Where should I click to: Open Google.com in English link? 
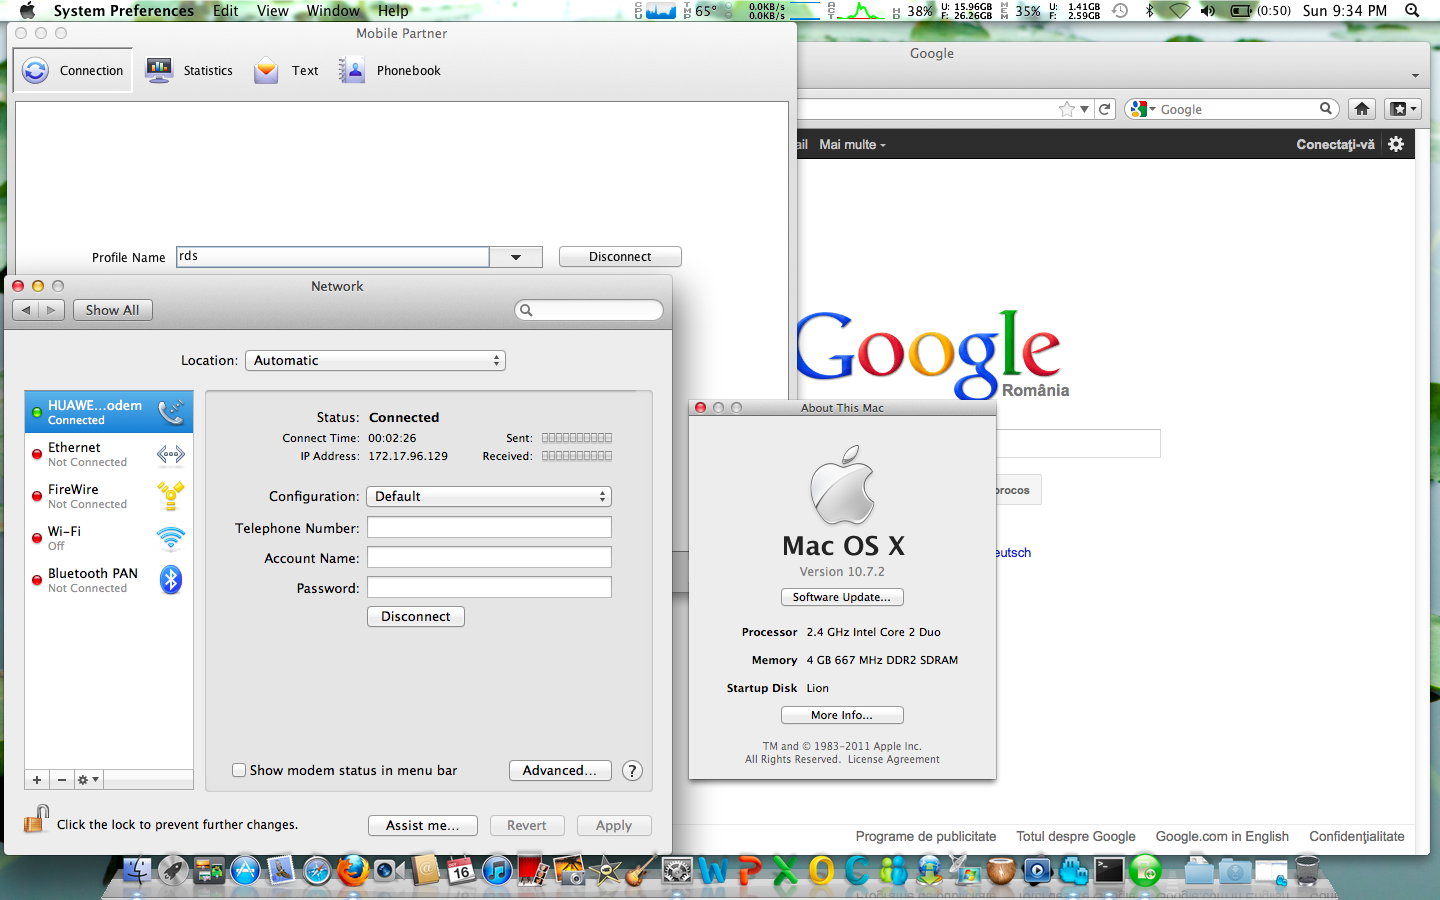(1222, 836)
